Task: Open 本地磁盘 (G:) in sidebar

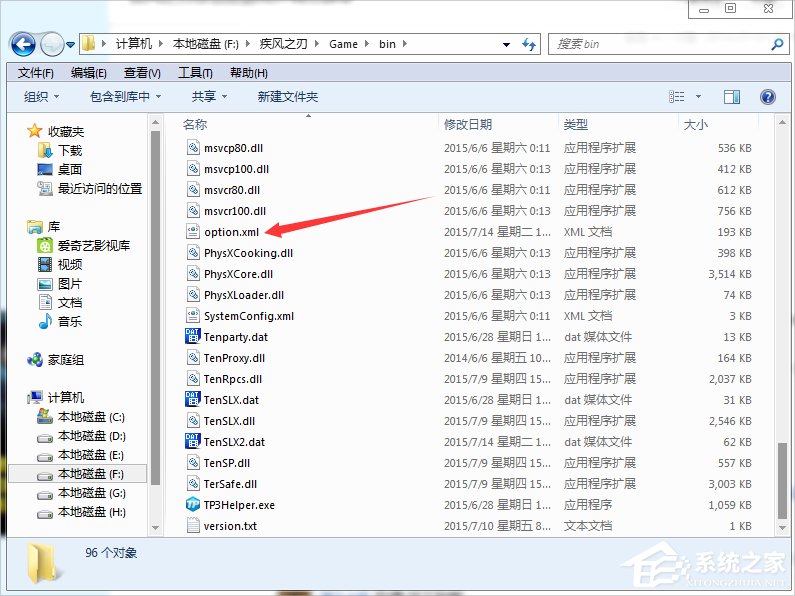Action: [x=91, y=493]
